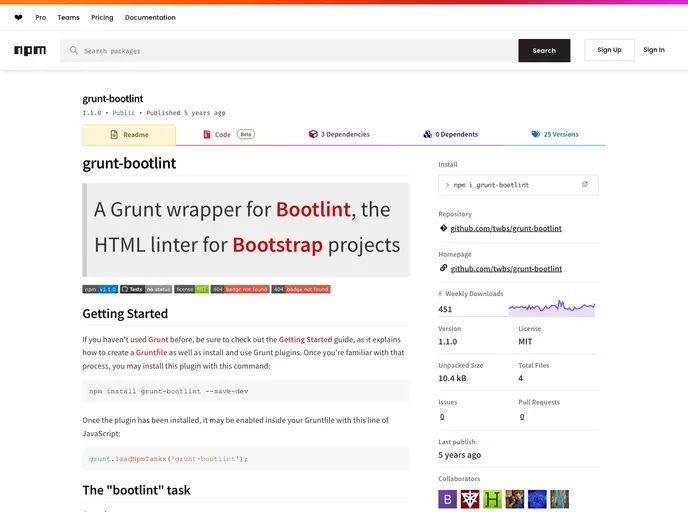The image size is (688, 512).
Task: Open the Grunt link in Getting Started paragraph
Action: 158,340
